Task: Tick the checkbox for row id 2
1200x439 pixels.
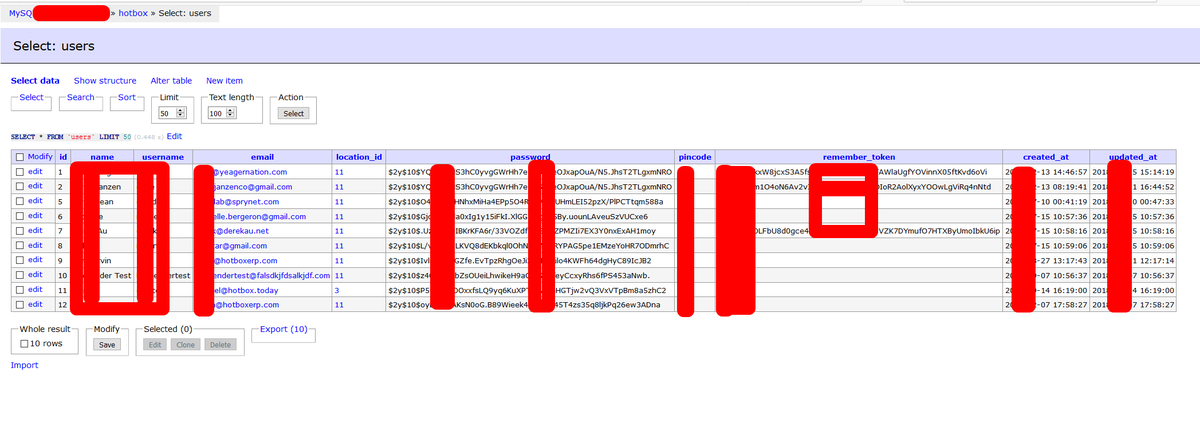Action: pyautogui.click(x=20, y=187)
